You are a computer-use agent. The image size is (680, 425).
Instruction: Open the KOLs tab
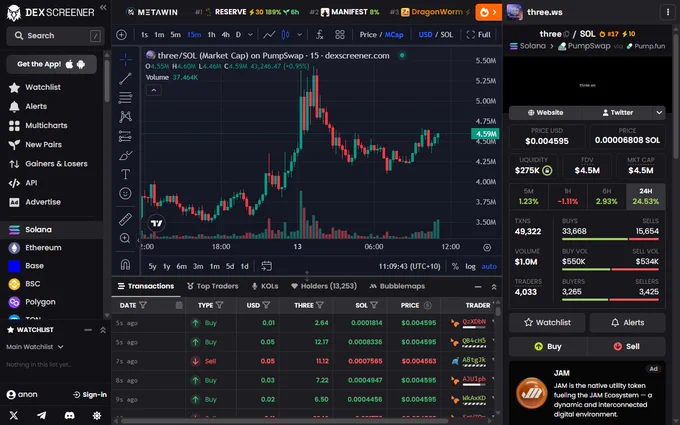pyautogui.click(x=265, y=286)
